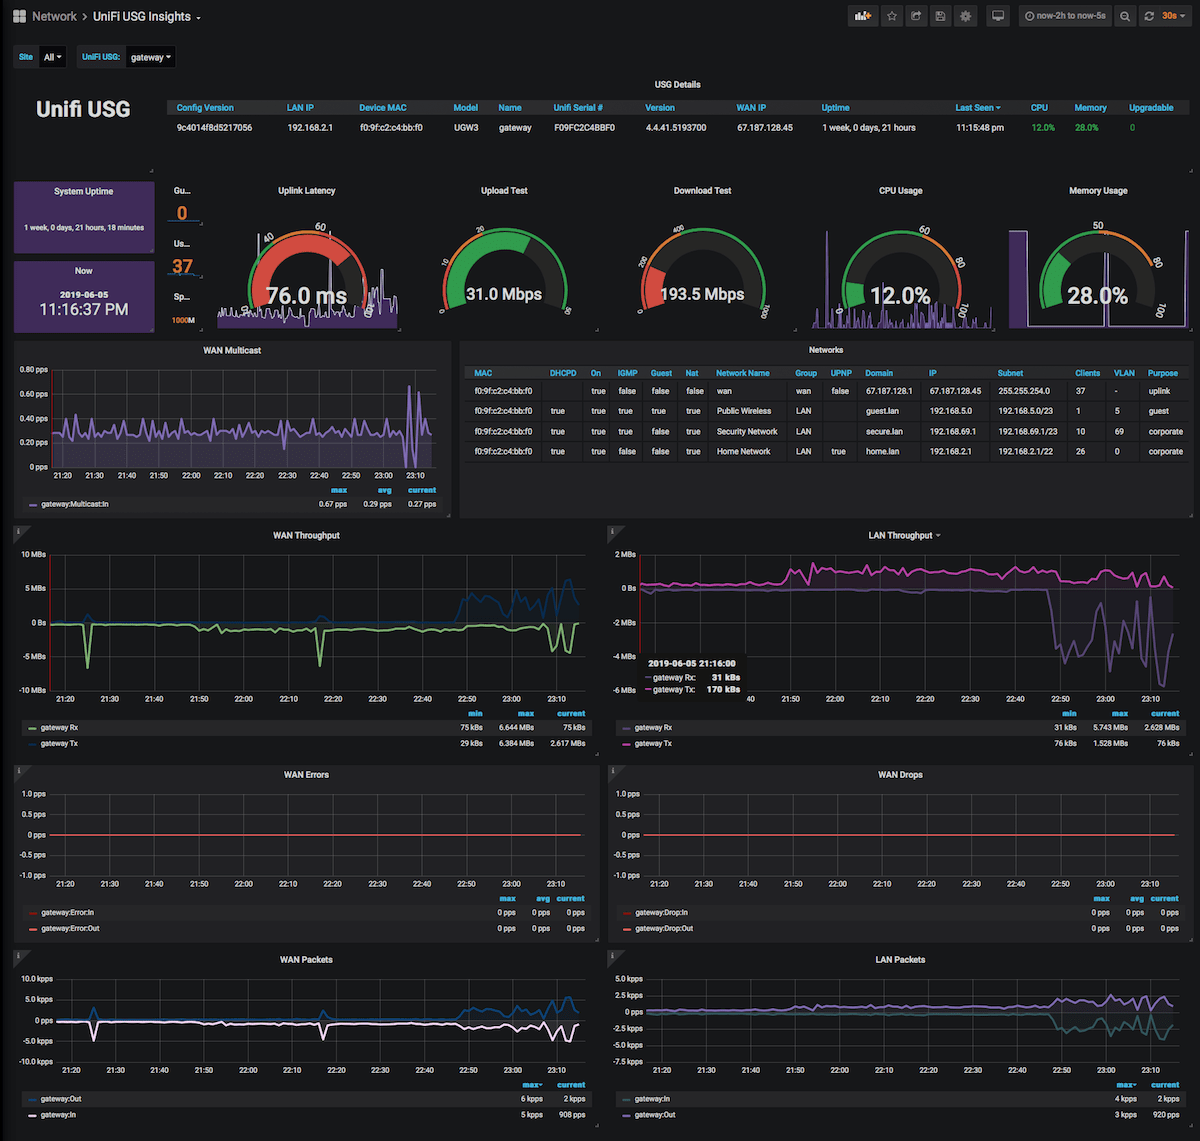The width and height of the screenshot is (1200, 1141).
Task: Cycle view mode with monitor icon
Action: [x=997, y=16]
